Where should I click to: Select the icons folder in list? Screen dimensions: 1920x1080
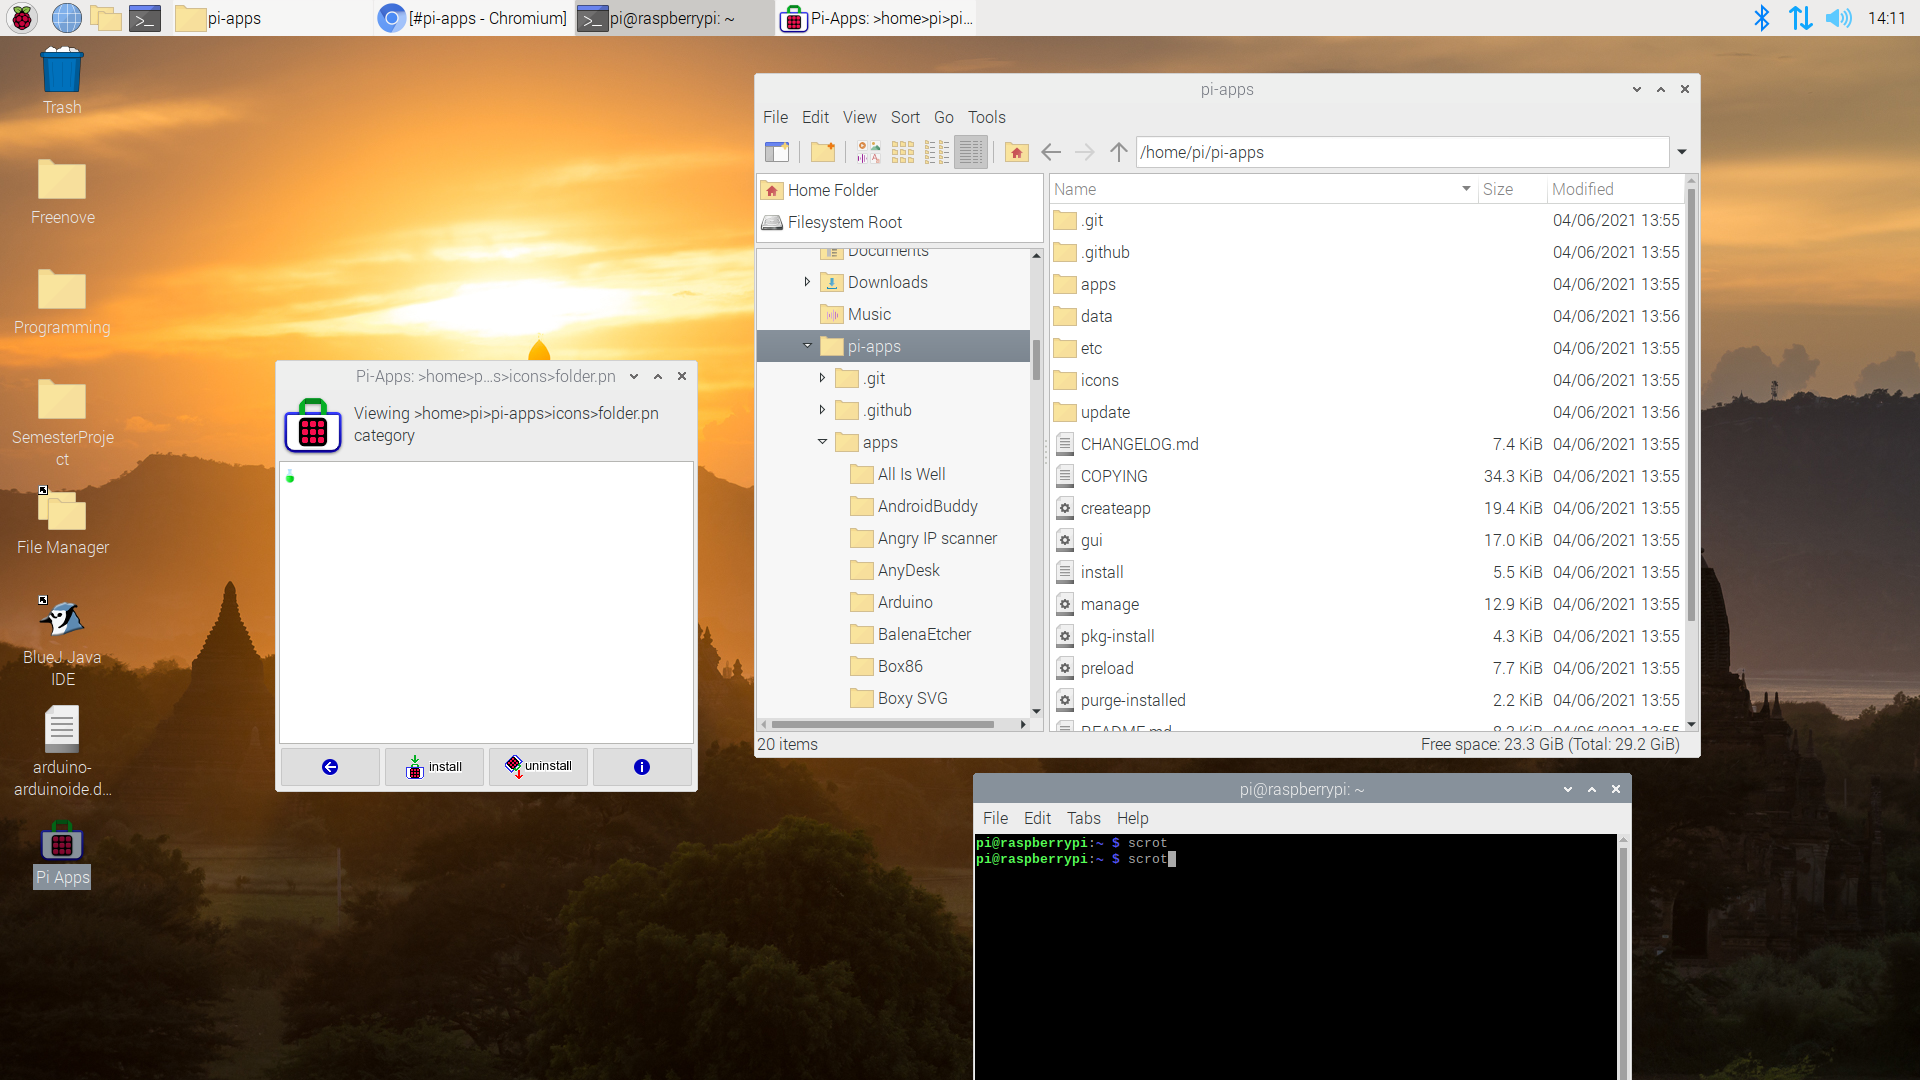pos(1099,380)
